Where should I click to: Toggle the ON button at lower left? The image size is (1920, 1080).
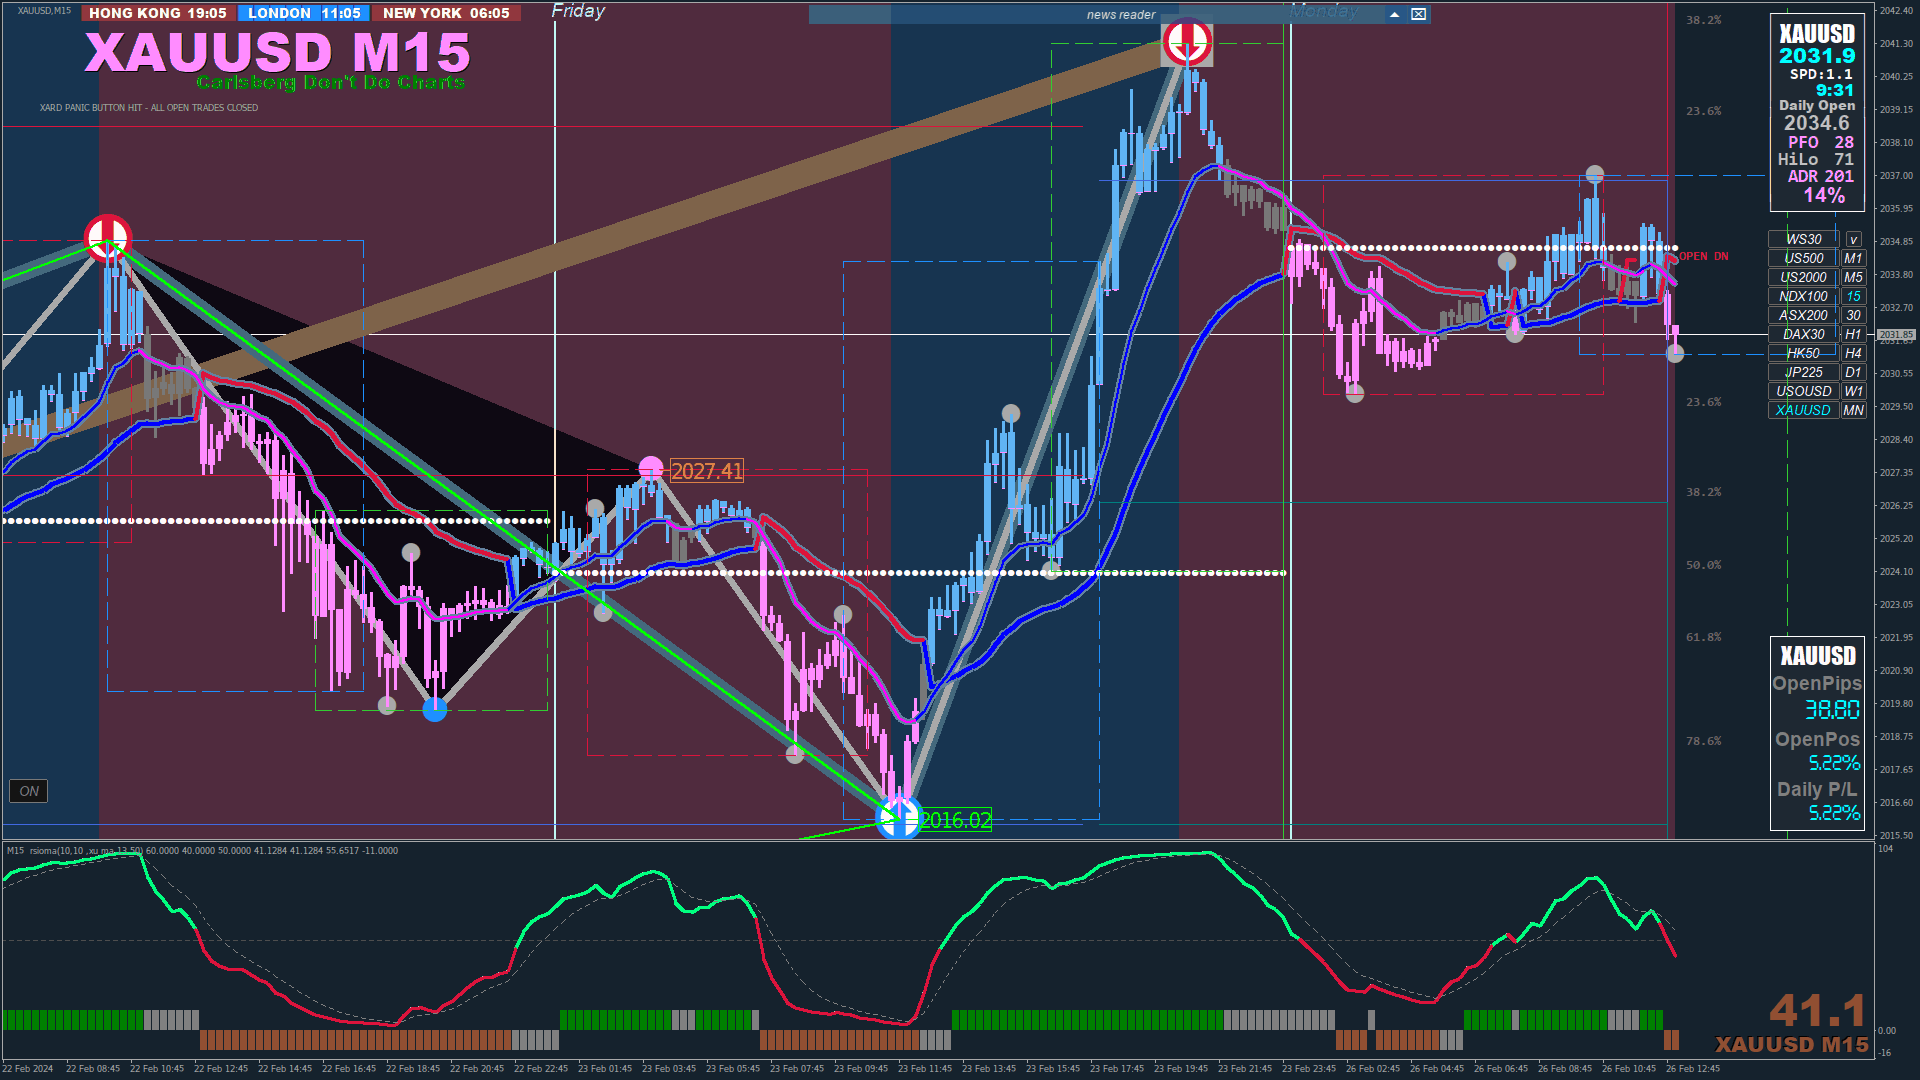29,791
